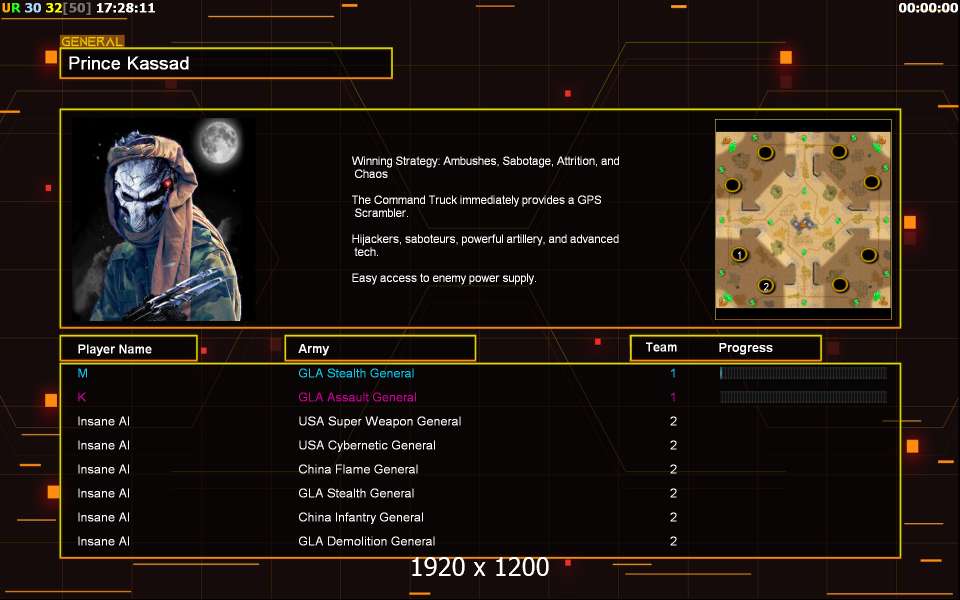This screenshot has width=960, height=600.
Task: Click Insane AI beside China Infantry General
Action: point(103,517)
